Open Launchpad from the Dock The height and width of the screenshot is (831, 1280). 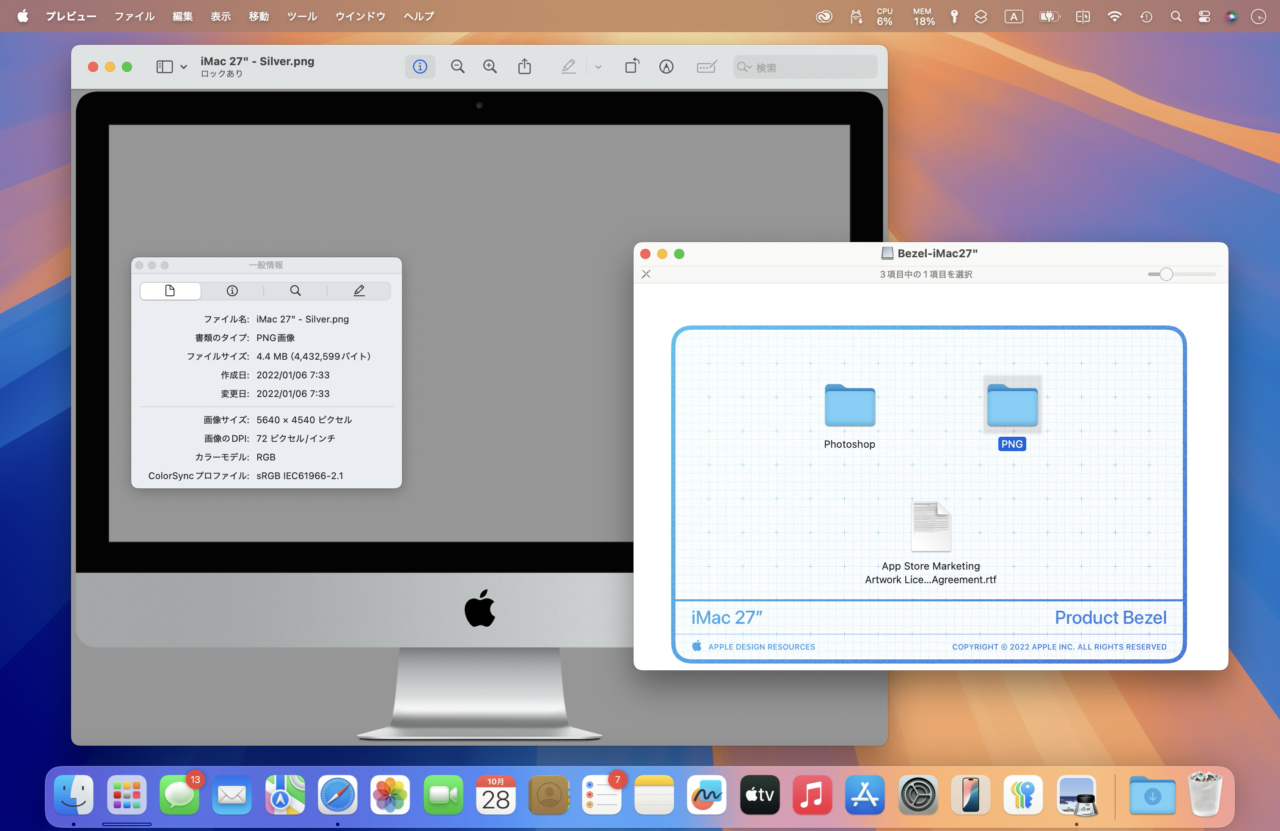click(x=127, y=795)
